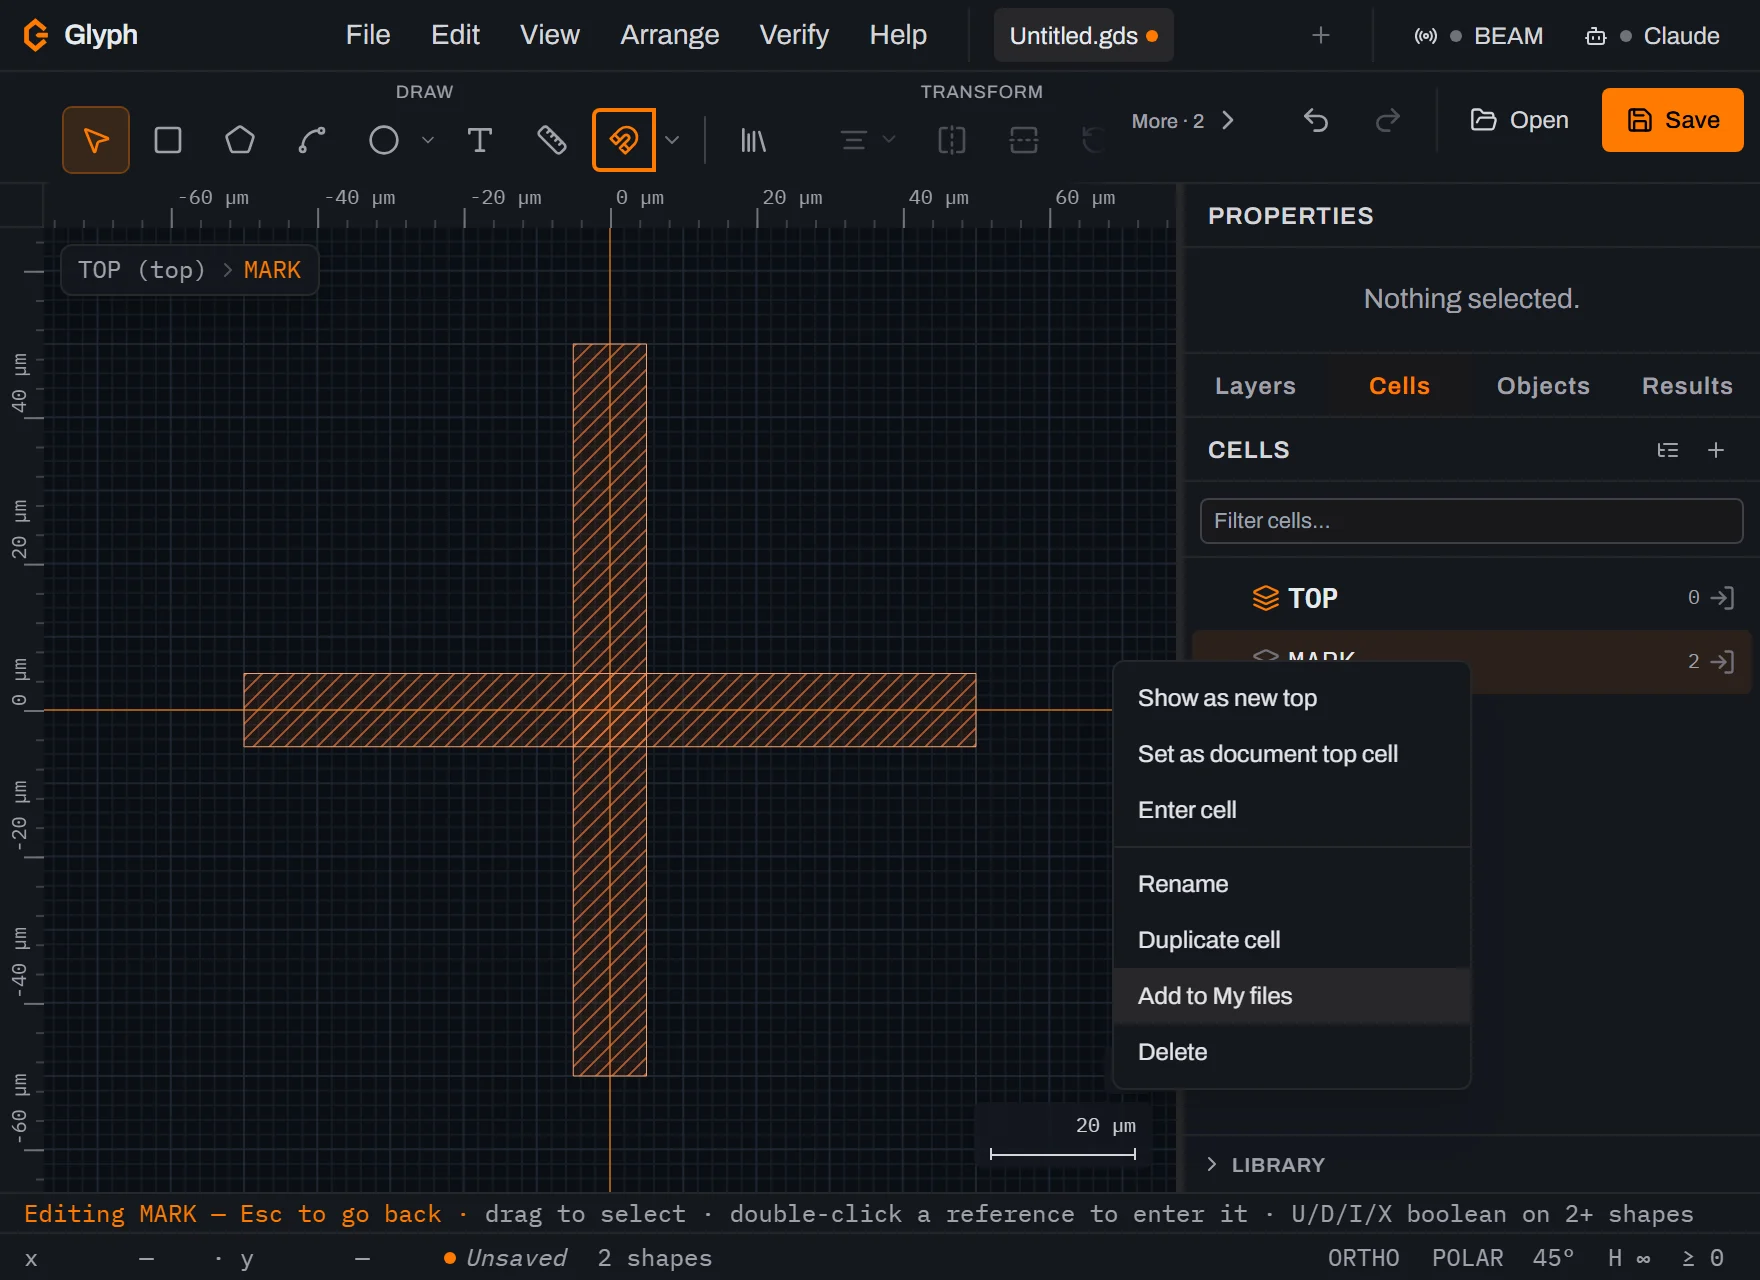The image size is (1760, 1280).
Task: Switch to the Layers tab
Action: pos(1255,386)
